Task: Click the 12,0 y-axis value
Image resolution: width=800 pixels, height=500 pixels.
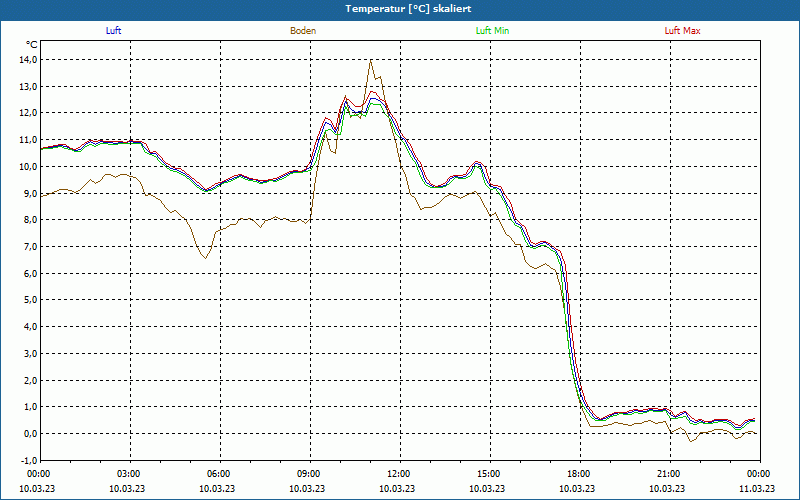Action: tap(29, 113)
